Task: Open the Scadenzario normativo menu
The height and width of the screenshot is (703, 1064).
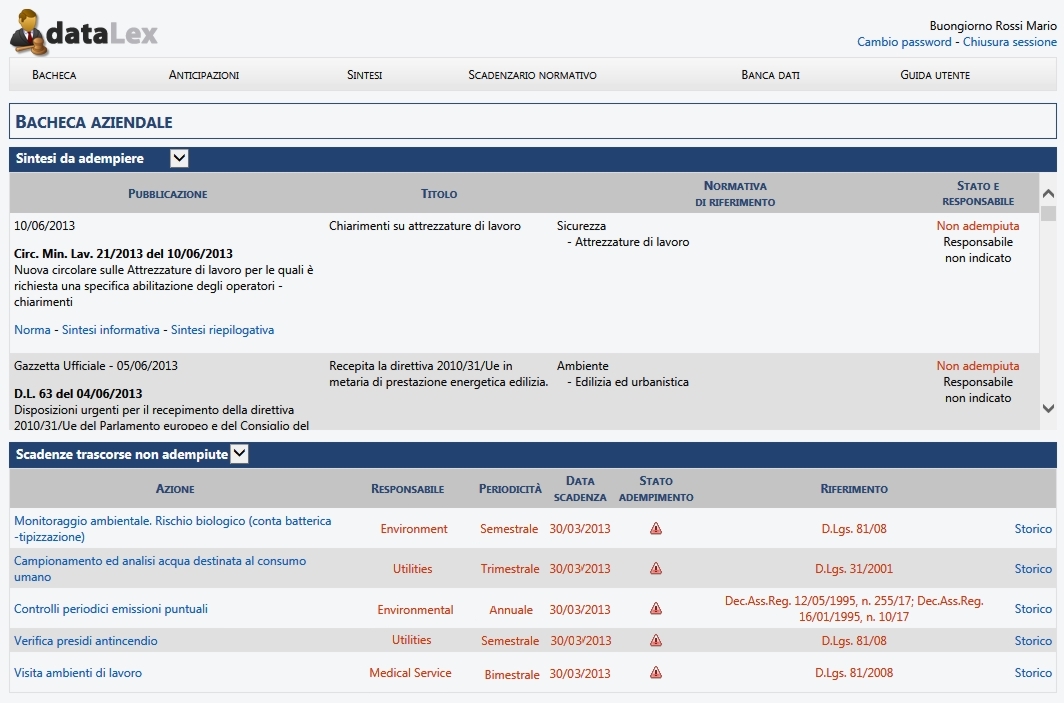Action: 533,75
